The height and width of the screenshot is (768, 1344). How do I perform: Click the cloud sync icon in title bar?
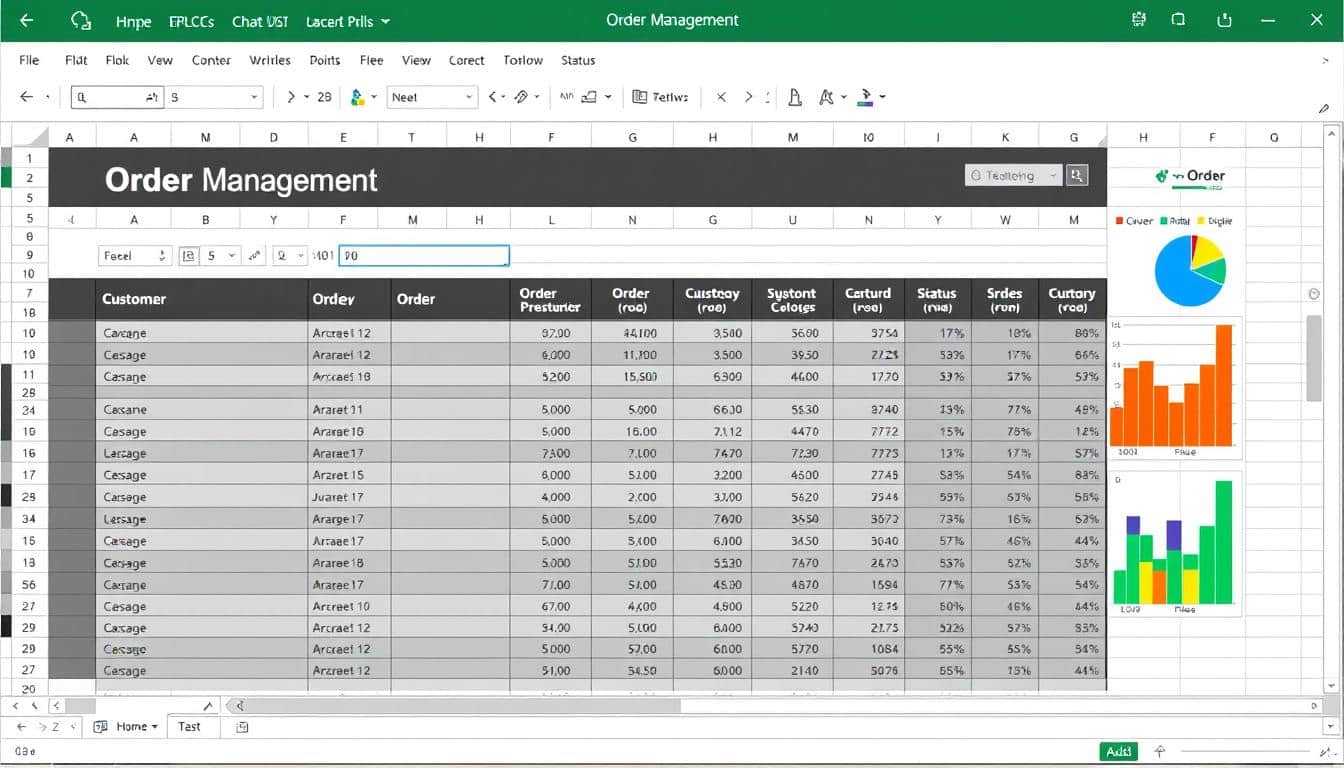82,20
